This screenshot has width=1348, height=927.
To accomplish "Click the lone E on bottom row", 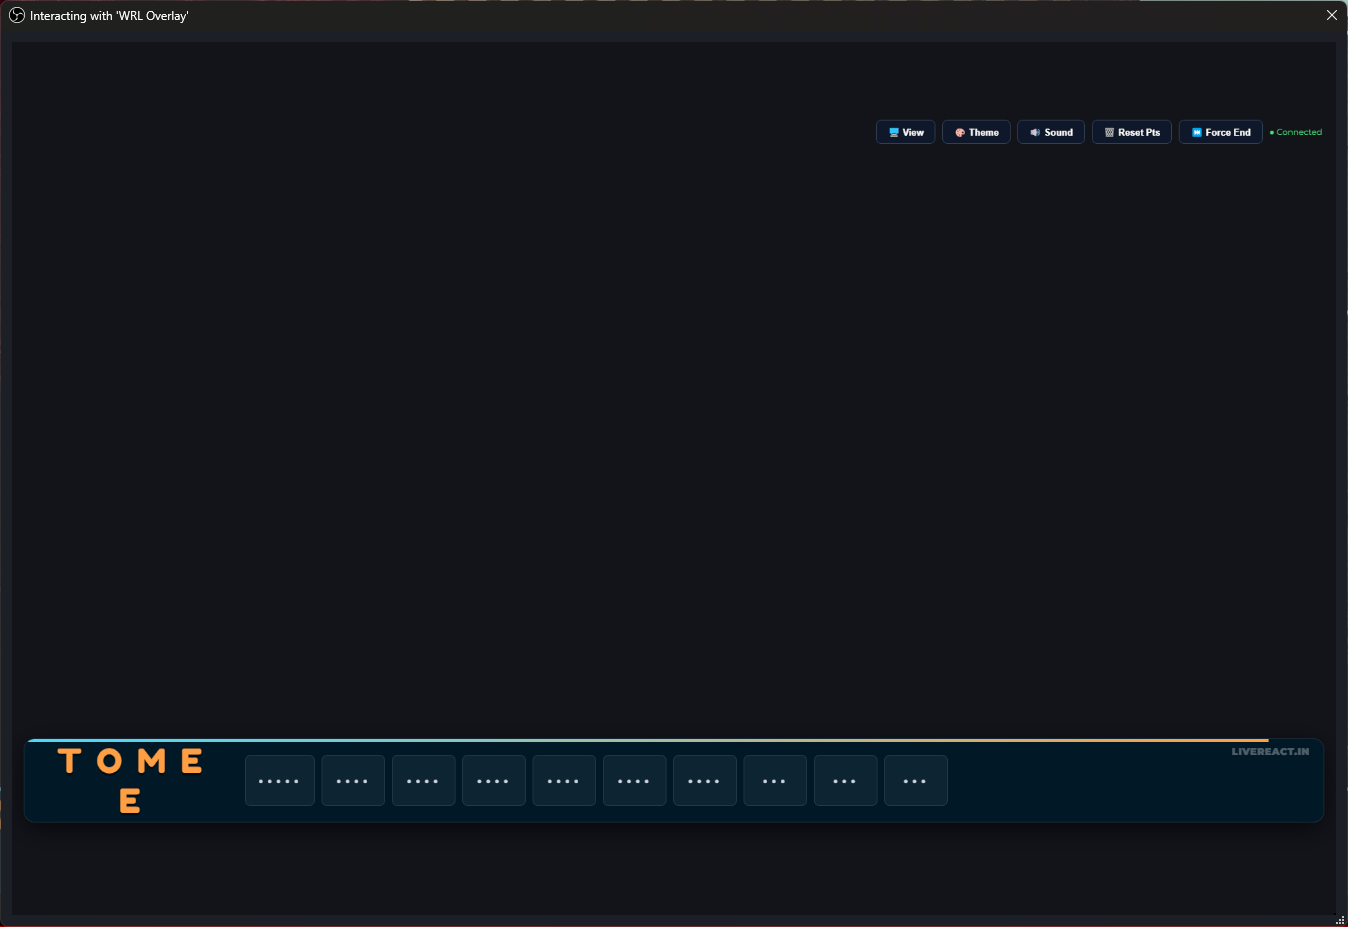I will (x=130, y=801).
